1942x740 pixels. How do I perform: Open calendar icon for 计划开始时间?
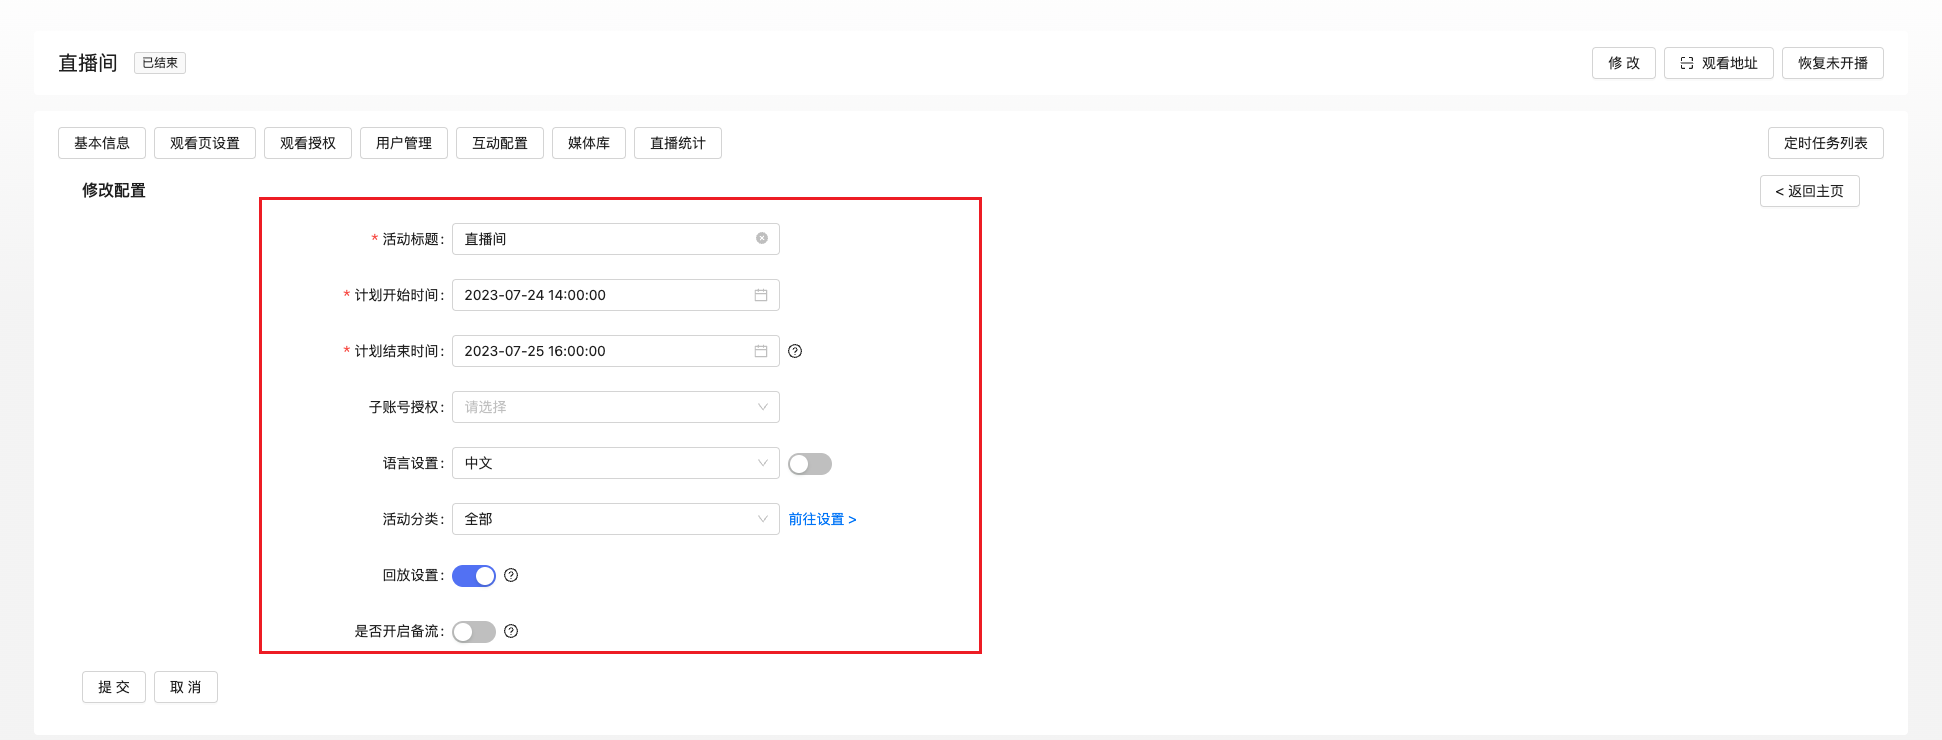761,295
